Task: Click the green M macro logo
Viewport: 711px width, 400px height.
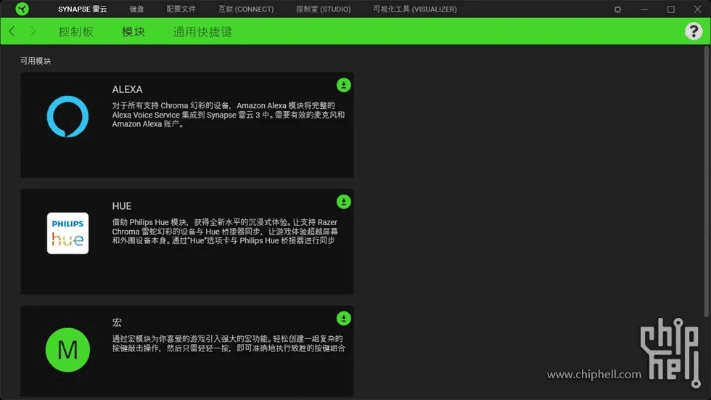Action: point(67,349)
